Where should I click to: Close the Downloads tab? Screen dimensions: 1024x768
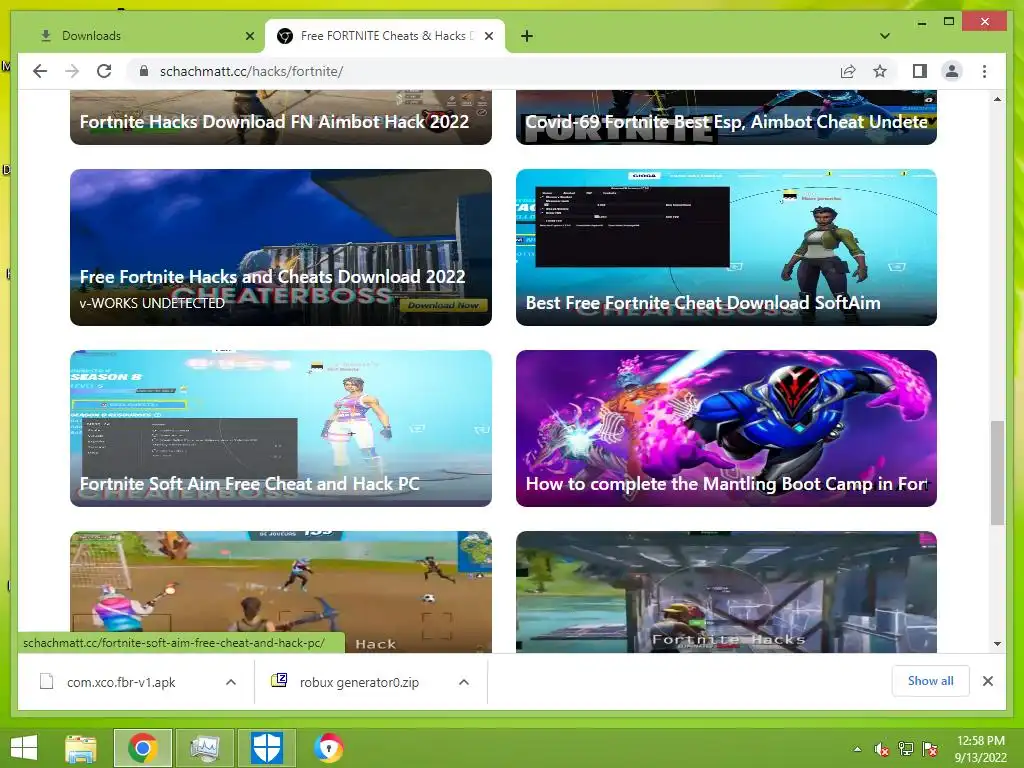[249, 36]
